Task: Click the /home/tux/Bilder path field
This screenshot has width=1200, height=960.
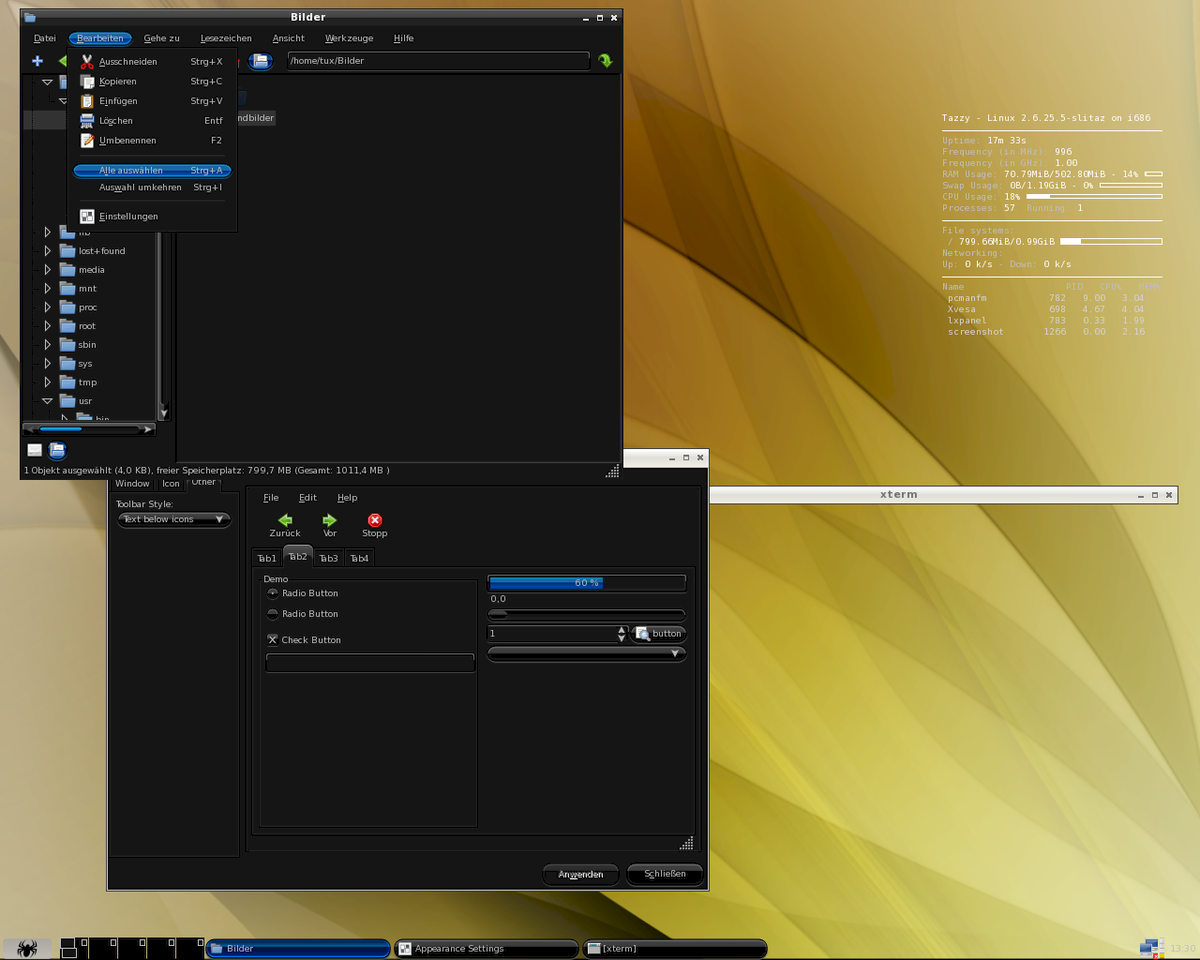Action: click(437, 61)
